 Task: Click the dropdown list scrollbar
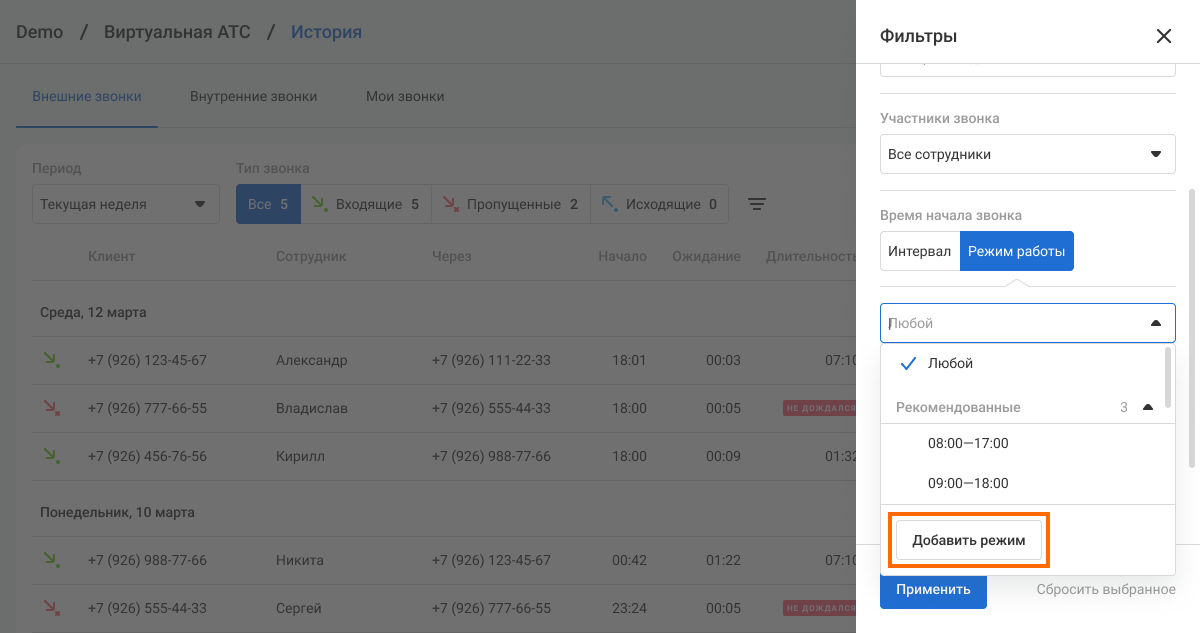click(1168, 372)
